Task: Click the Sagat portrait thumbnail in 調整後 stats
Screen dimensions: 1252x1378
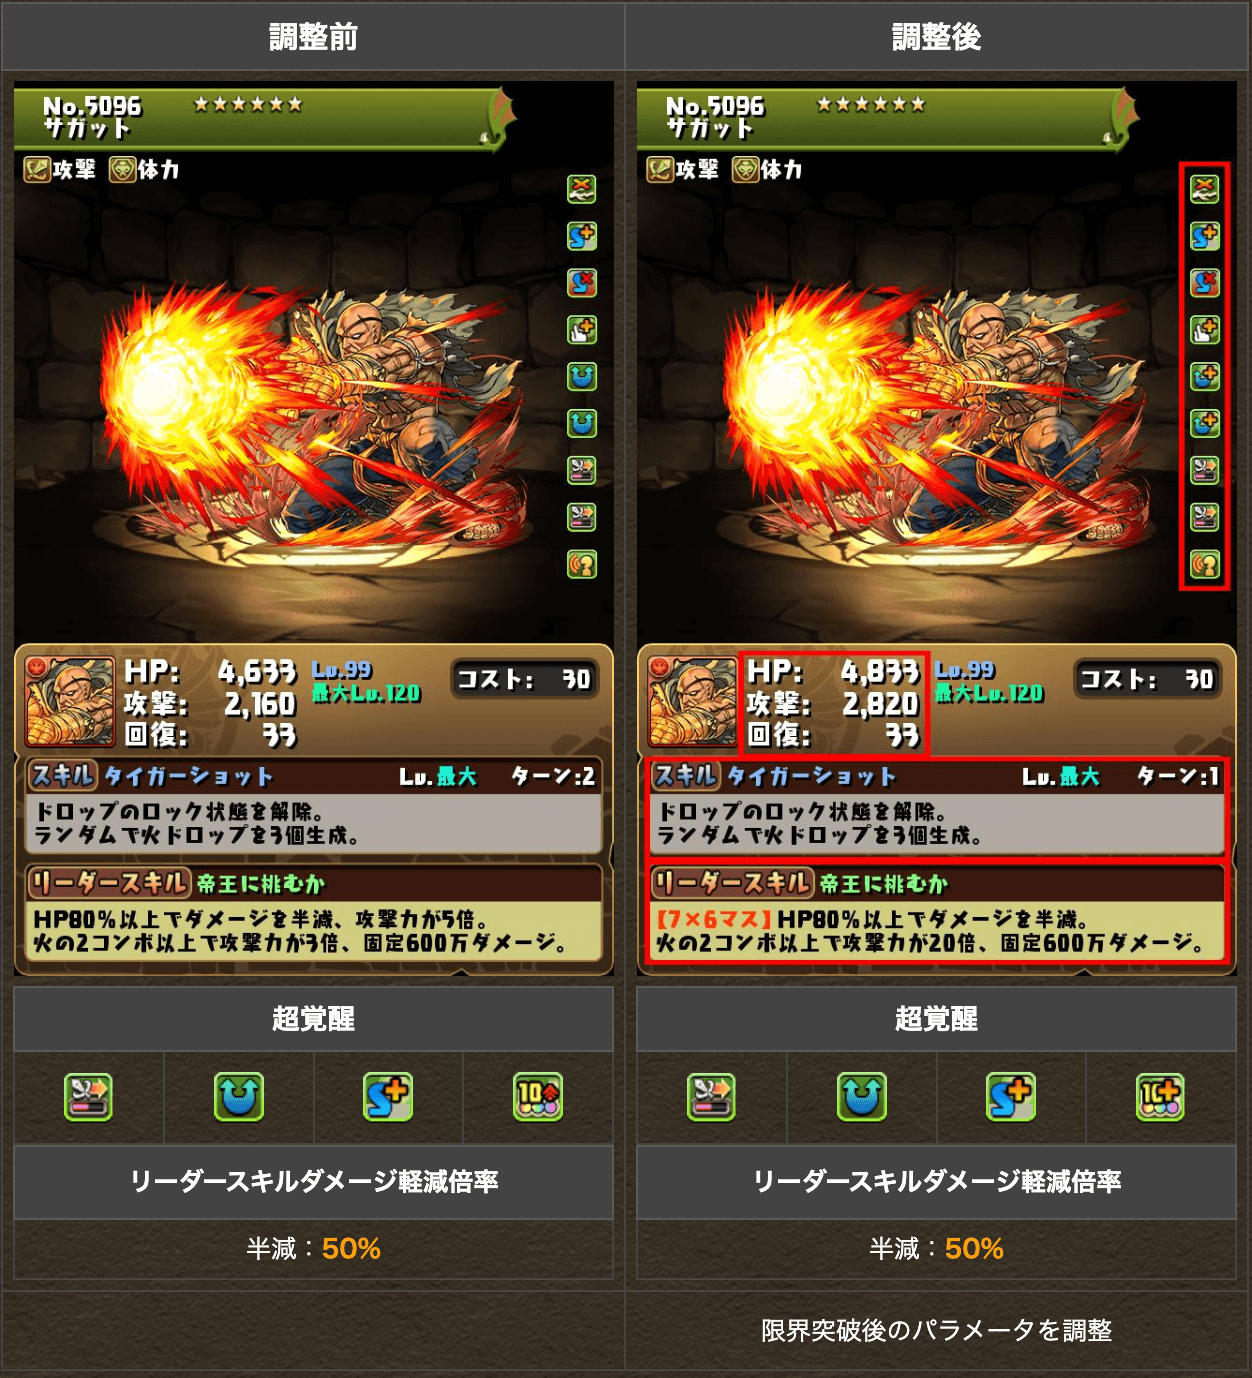Action: coord(693,702)
